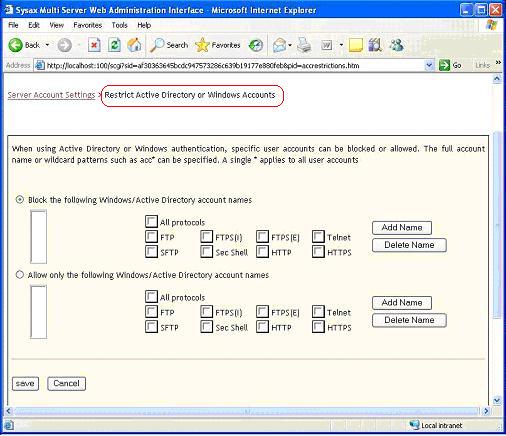The width and height of the screenshot is (506, 436).
Task: Open the Edit menu
Action: [x=34, y=25]
